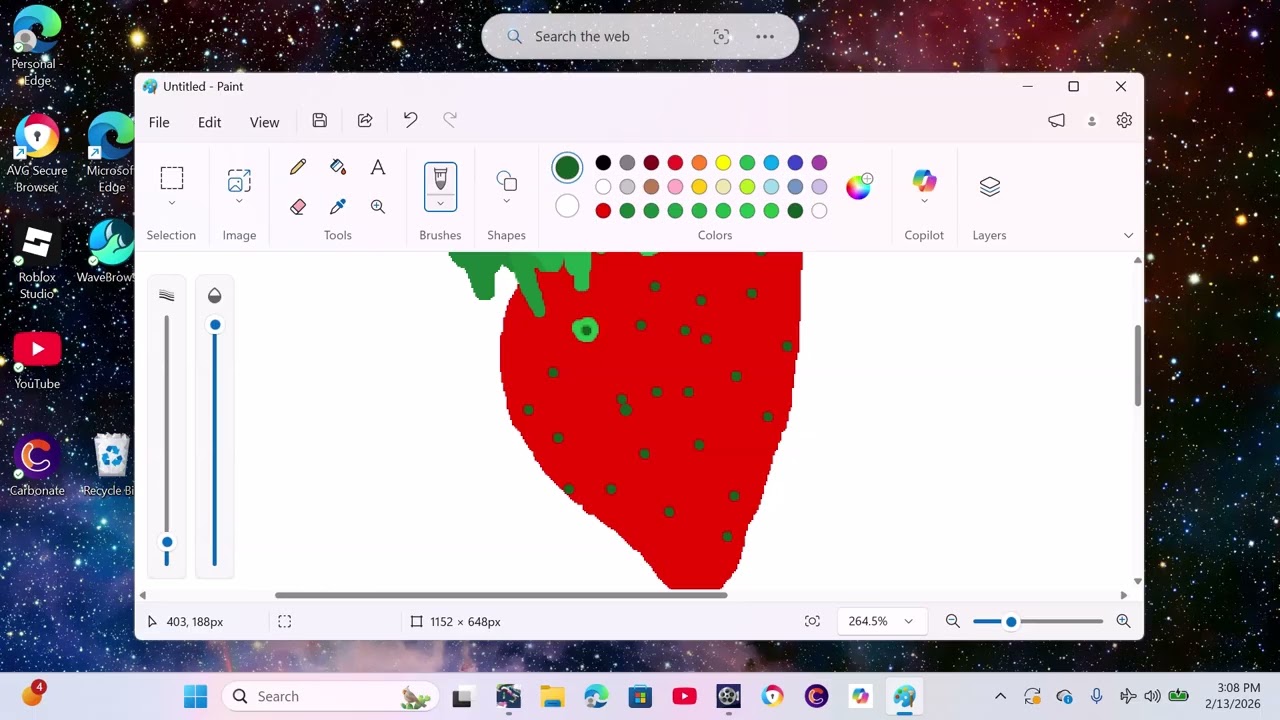
Task: Click the Brushes tool icon
Action: pos(440,179)
